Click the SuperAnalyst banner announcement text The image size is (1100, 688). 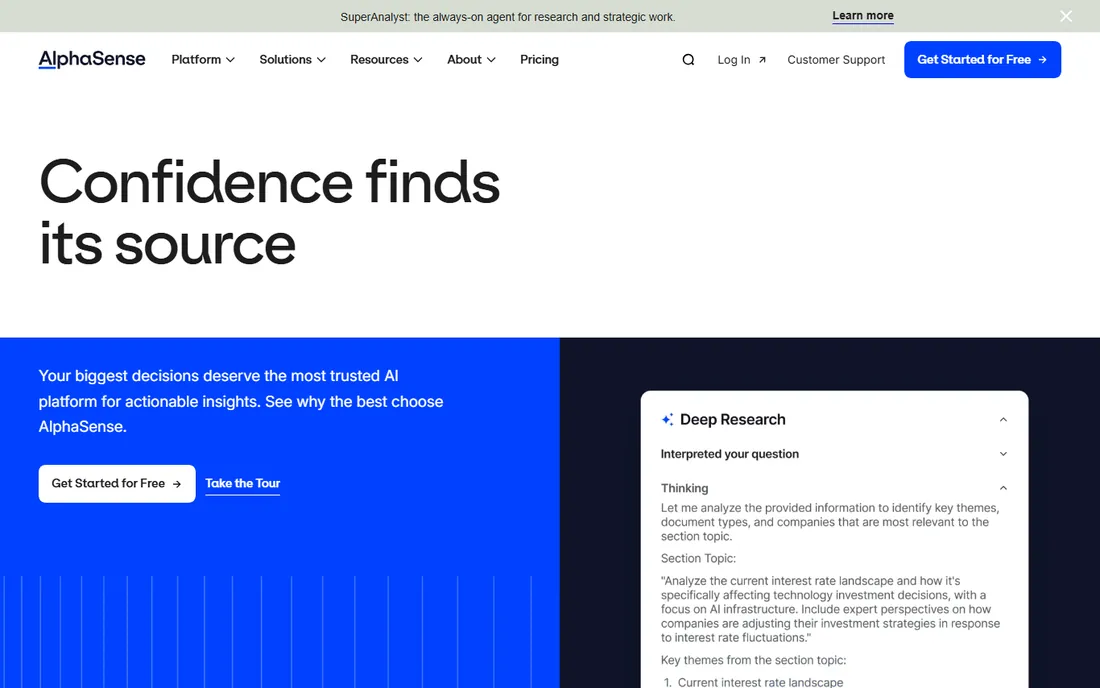pos(508,17)
